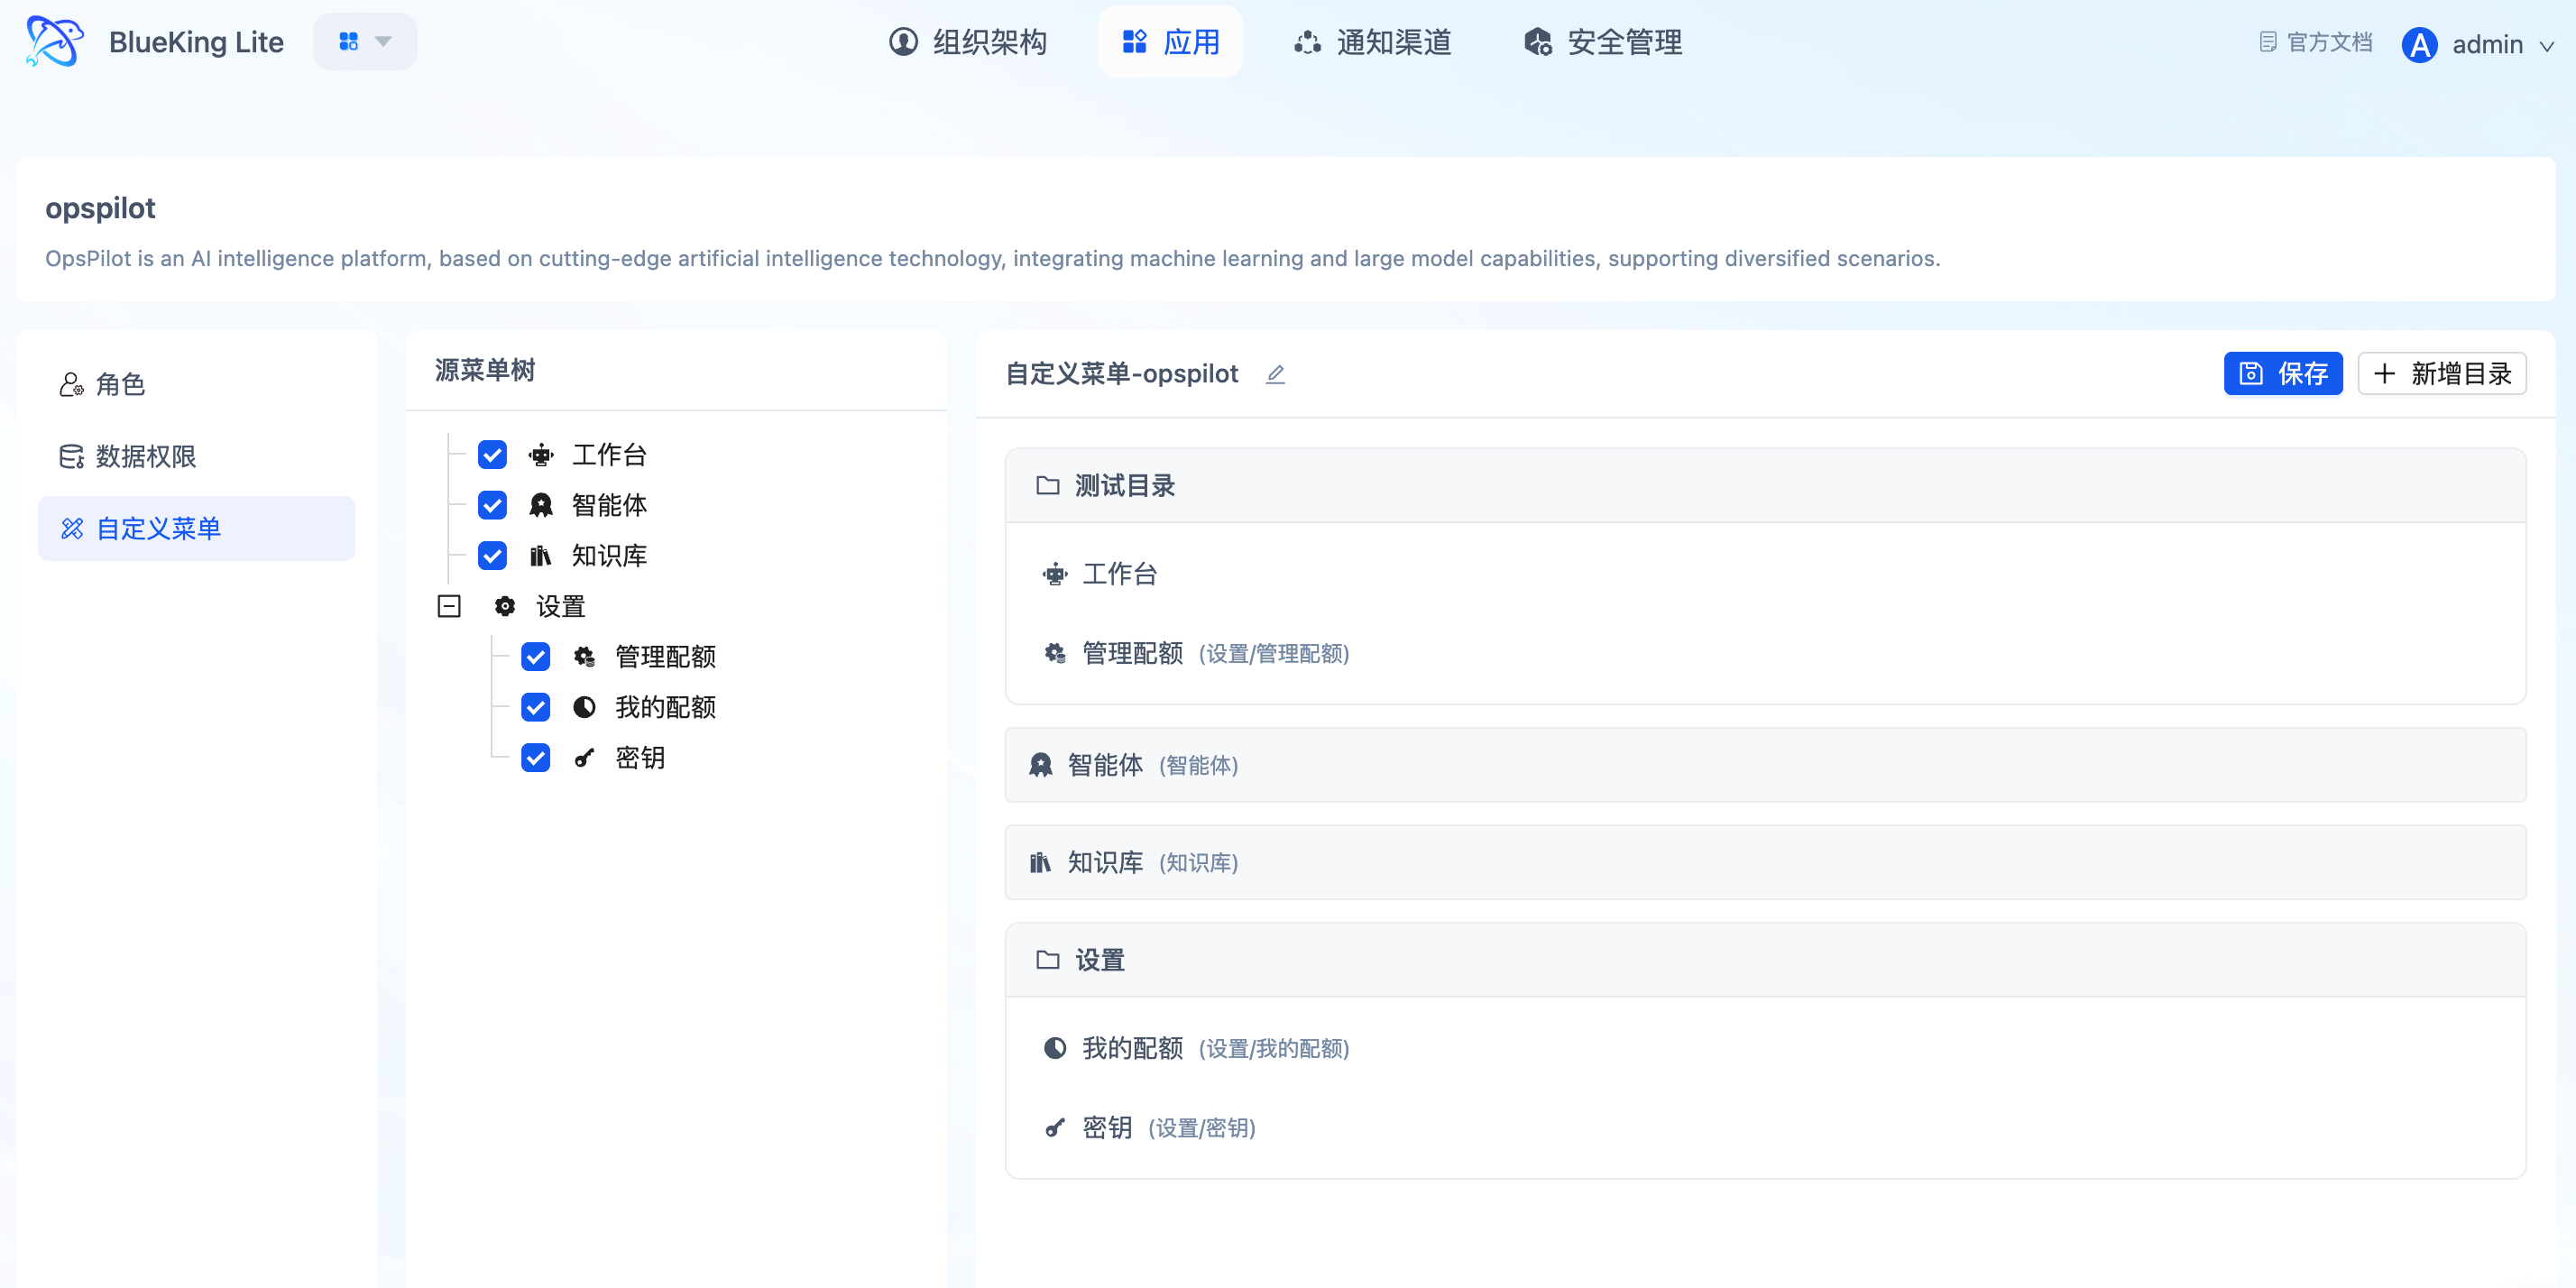Click the books icon of 知识库 in the custom menu
Screen dimensions: 2576x1288
(1040, 862)
